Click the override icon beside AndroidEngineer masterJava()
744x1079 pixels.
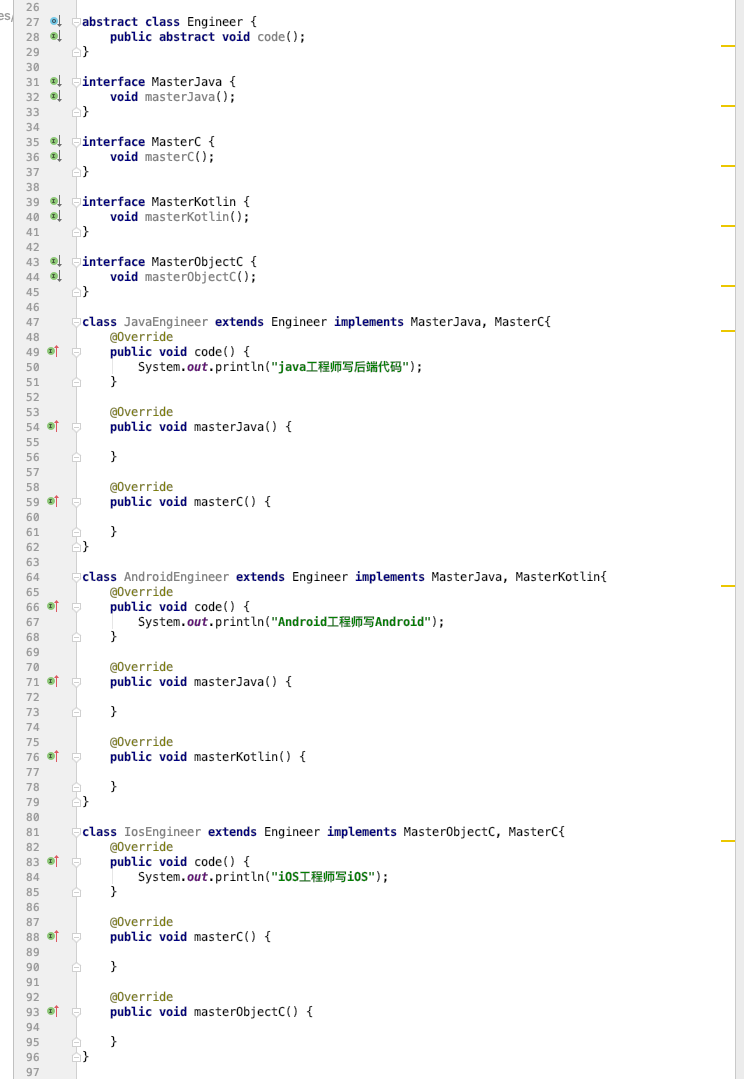pyautogui.click(x=53, y=681)
